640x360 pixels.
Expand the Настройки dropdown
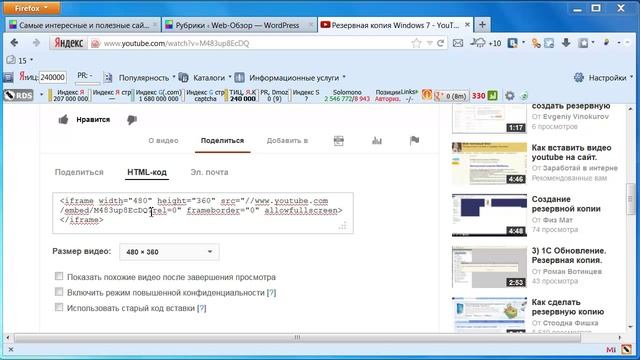(x=631, y=77)
